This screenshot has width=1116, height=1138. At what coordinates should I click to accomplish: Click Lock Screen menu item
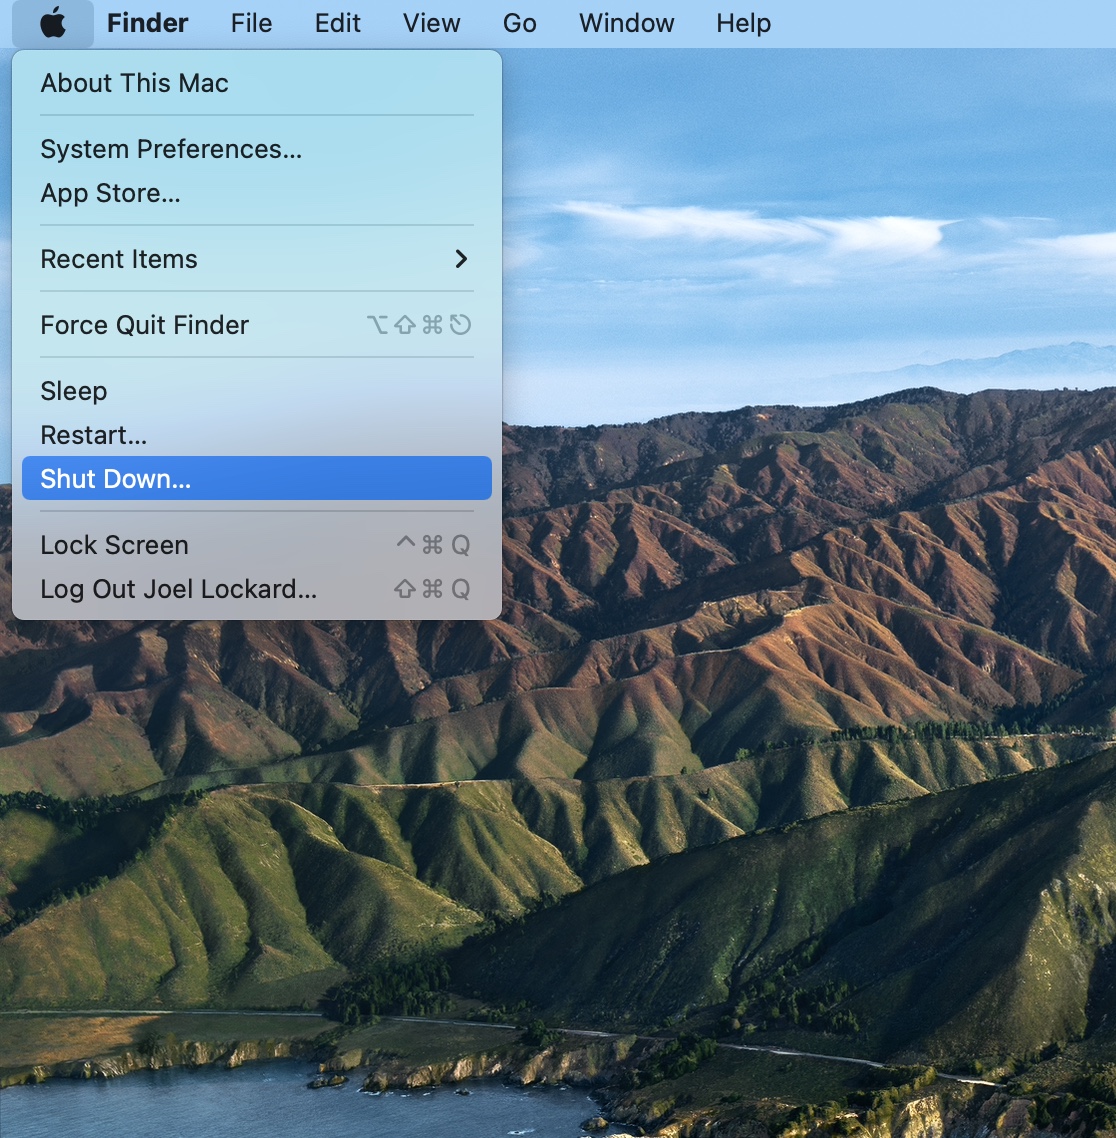click(x=257, y=545)
